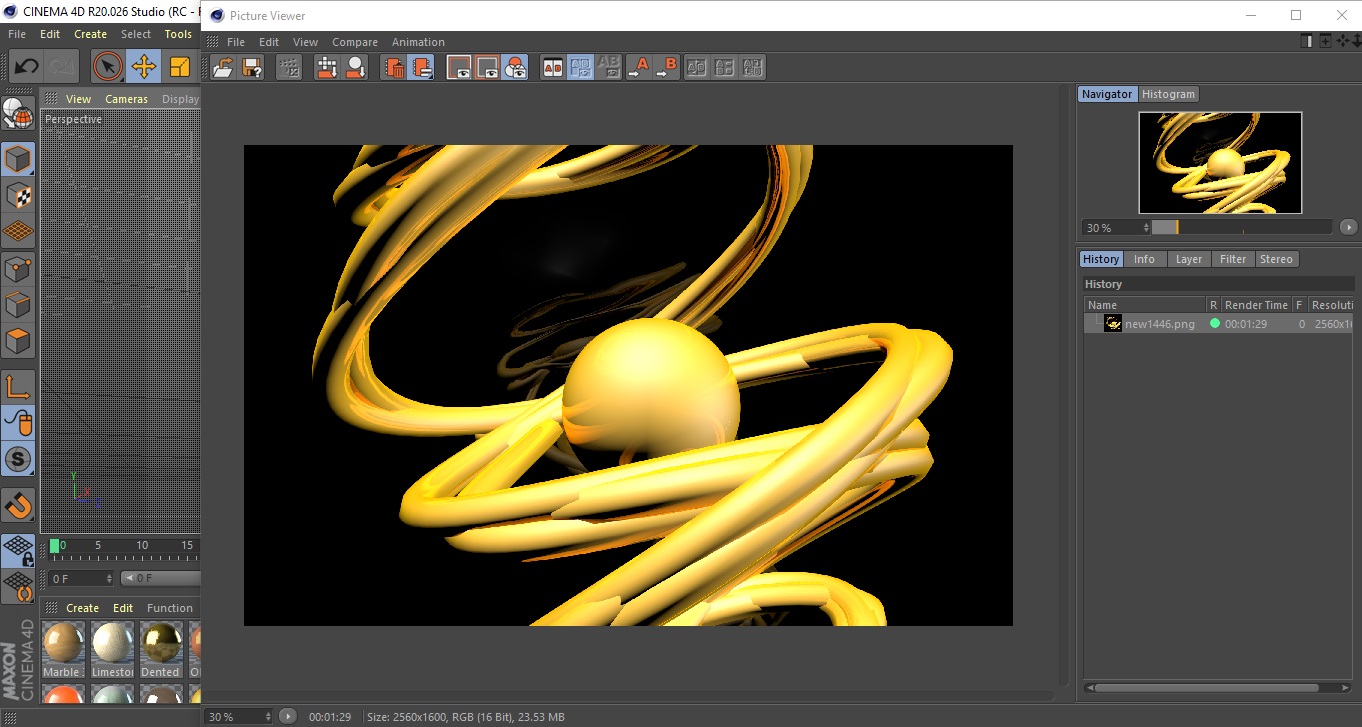Click the Set as B compare icon
Image resolution: width=1362 pixels, height=727 pixels.
click(x=665, y=68)
